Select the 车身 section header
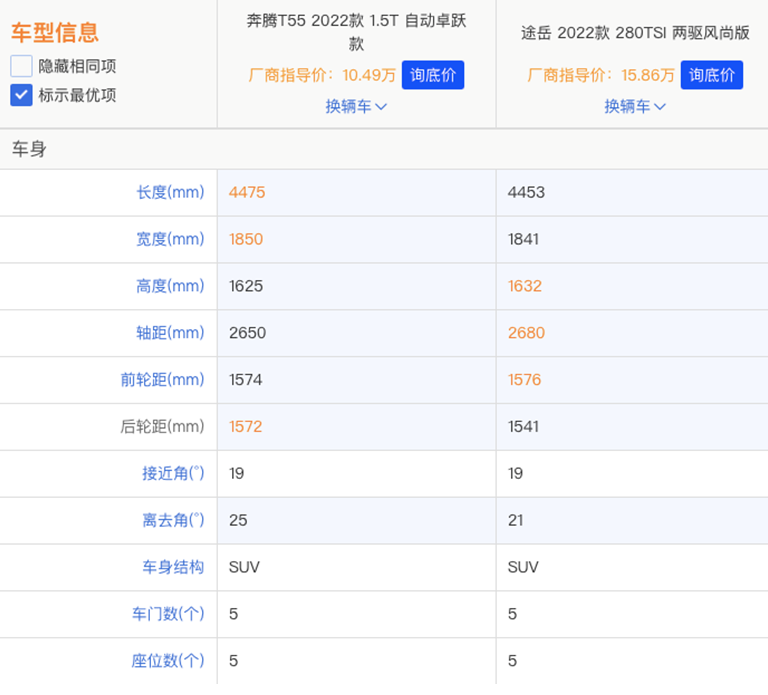 coord(29,149)
